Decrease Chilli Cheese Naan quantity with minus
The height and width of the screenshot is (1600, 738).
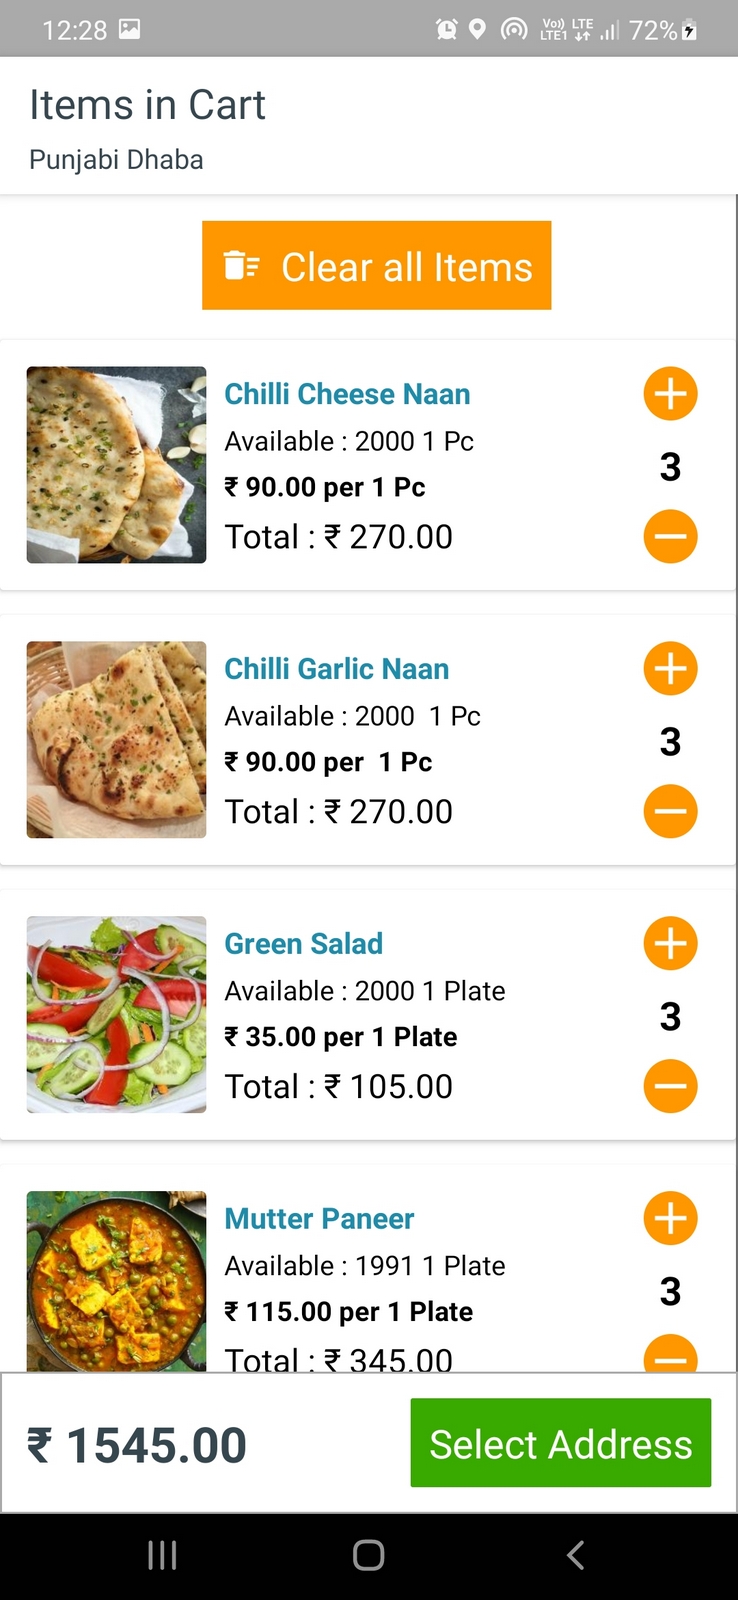[670, 537]
